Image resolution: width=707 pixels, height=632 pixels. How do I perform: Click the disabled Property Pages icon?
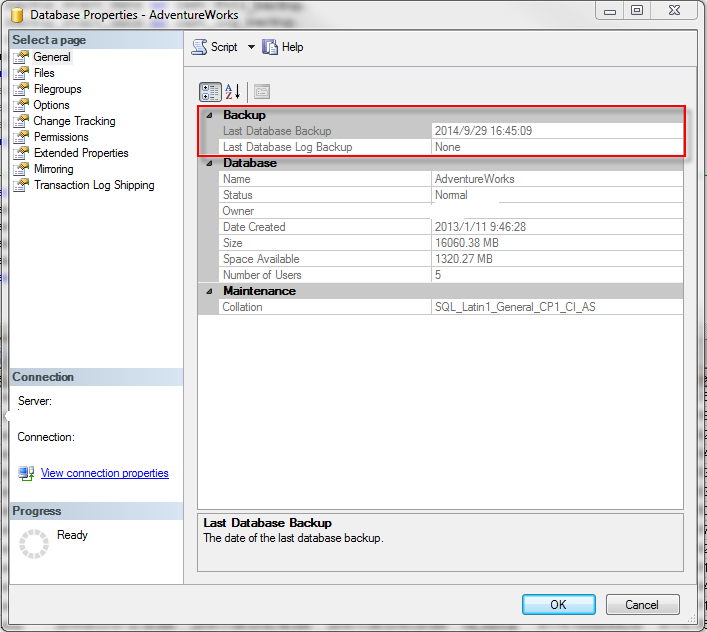[x=262, y=92]
